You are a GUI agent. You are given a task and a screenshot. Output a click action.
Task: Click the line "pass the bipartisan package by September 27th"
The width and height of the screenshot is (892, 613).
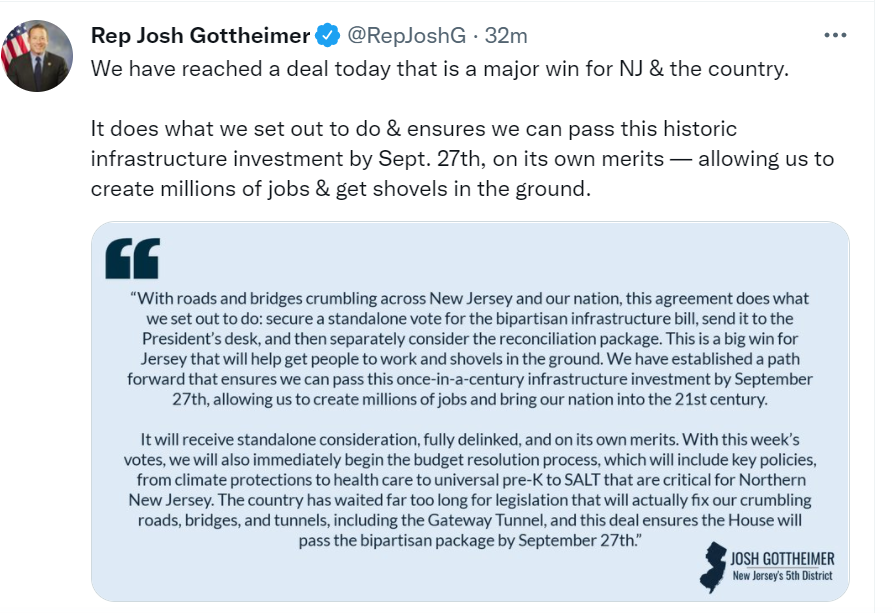click(470, 540)
